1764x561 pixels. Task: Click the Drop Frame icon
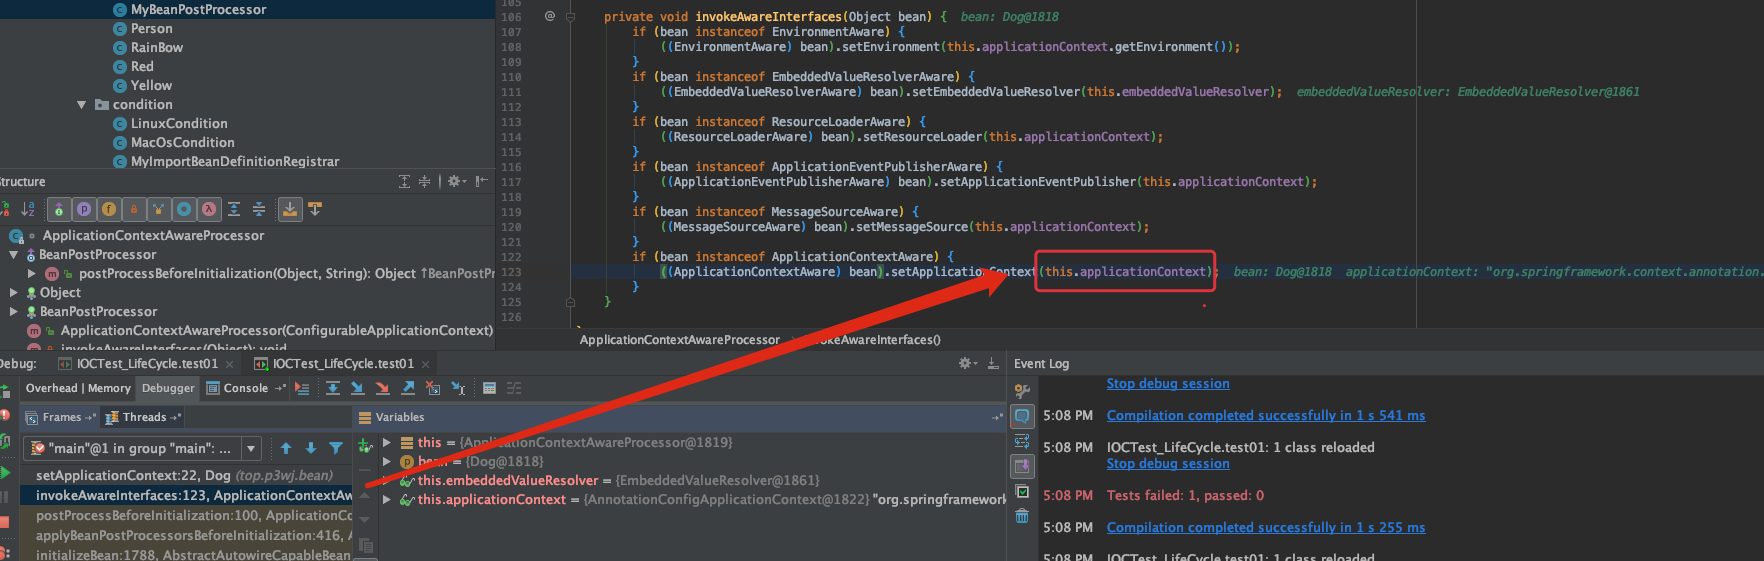433,388
